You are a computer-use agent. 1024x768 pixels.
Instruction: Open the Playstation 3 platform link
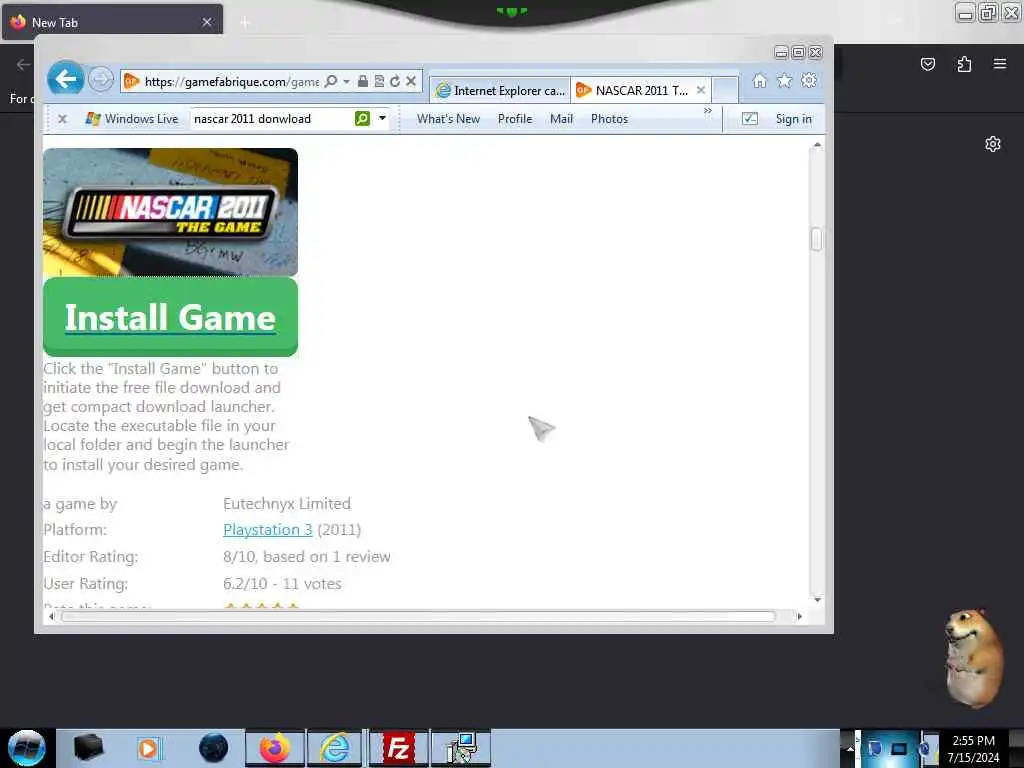coord(268,530)
